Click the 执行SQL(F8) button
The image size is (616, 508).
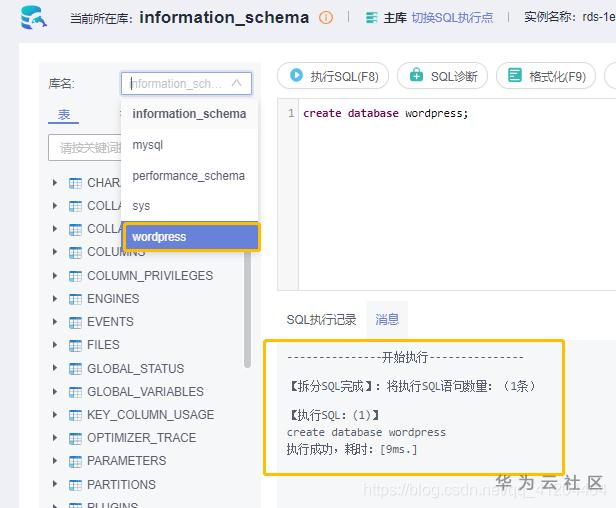pyautogui.click(x=334, y=75)
